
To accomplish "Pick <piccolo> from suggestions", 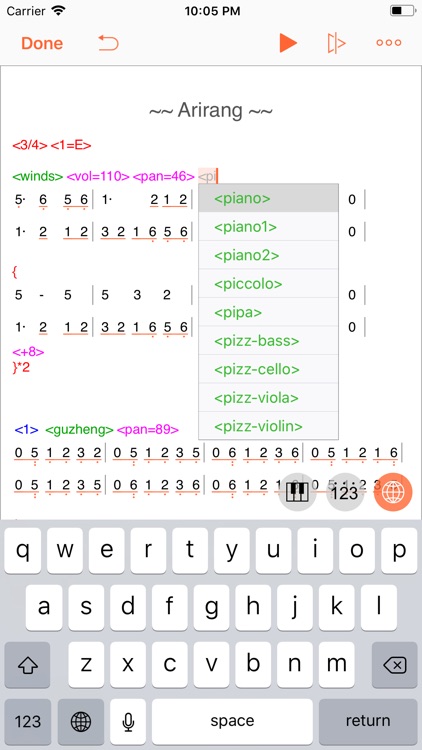I will pyautogui.click(x=268, y=284).
